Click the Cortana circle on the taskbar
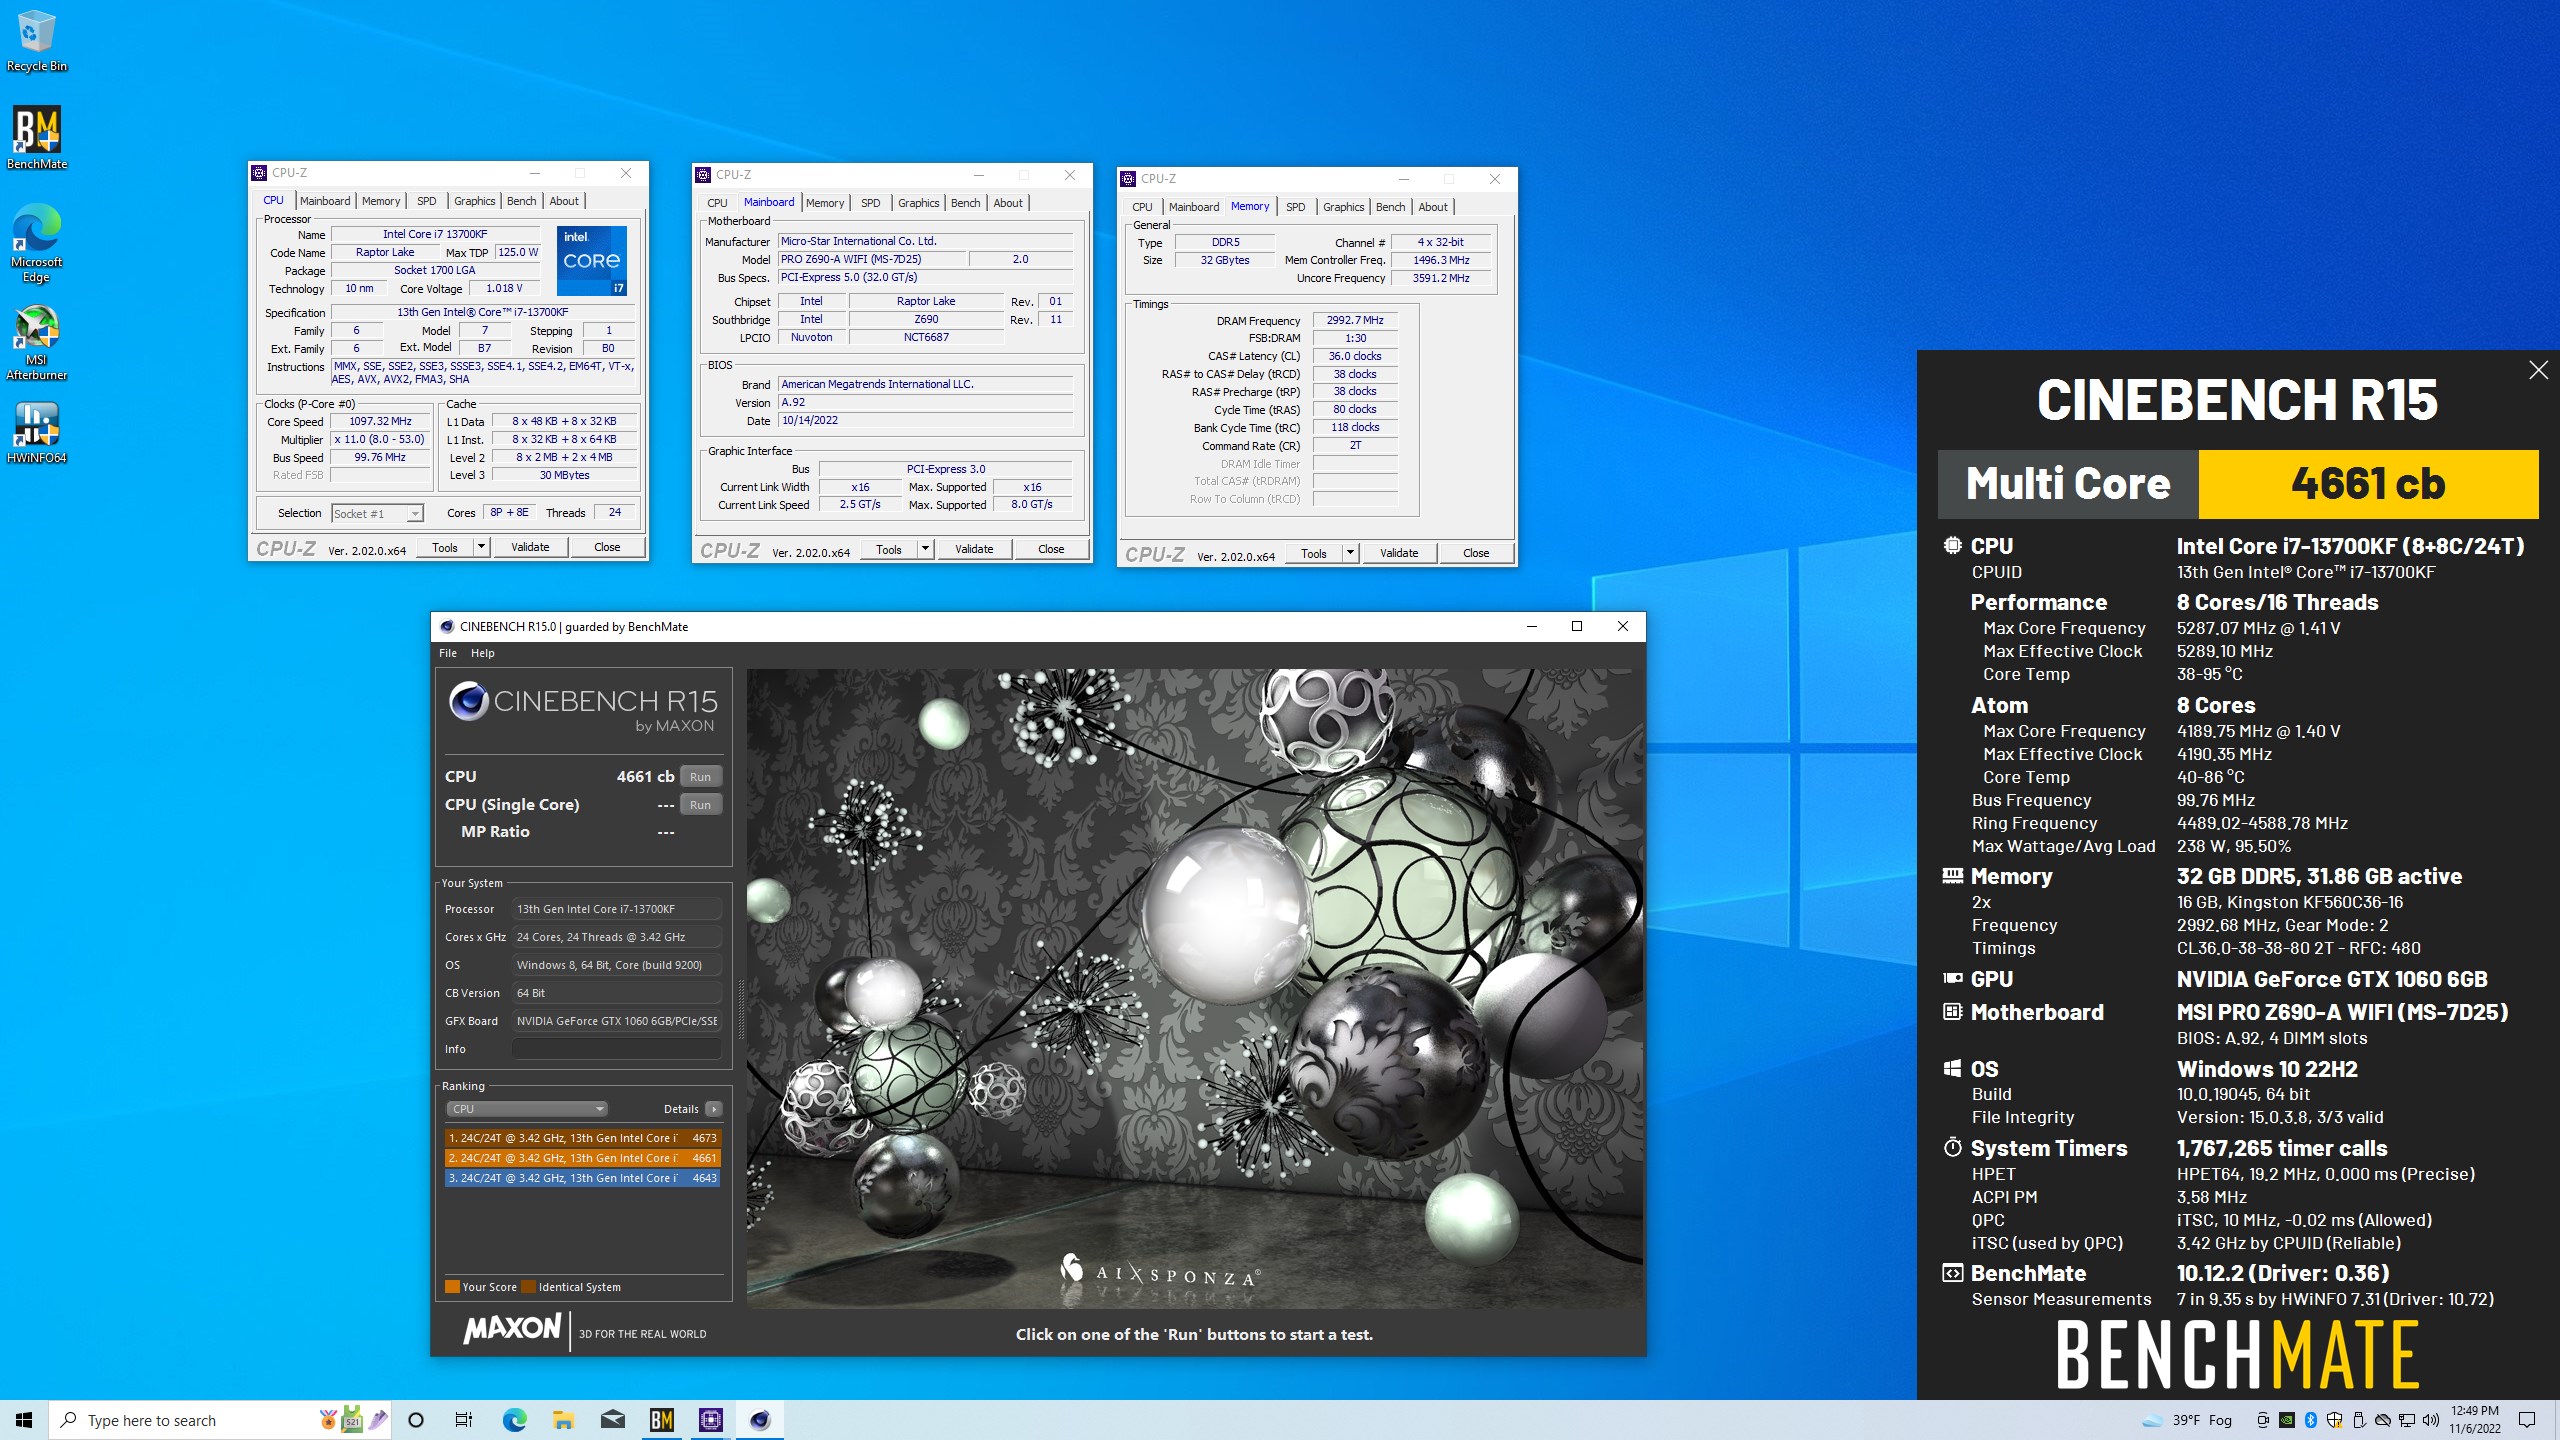2560x1440 pixels. (x=416, y=1420)
